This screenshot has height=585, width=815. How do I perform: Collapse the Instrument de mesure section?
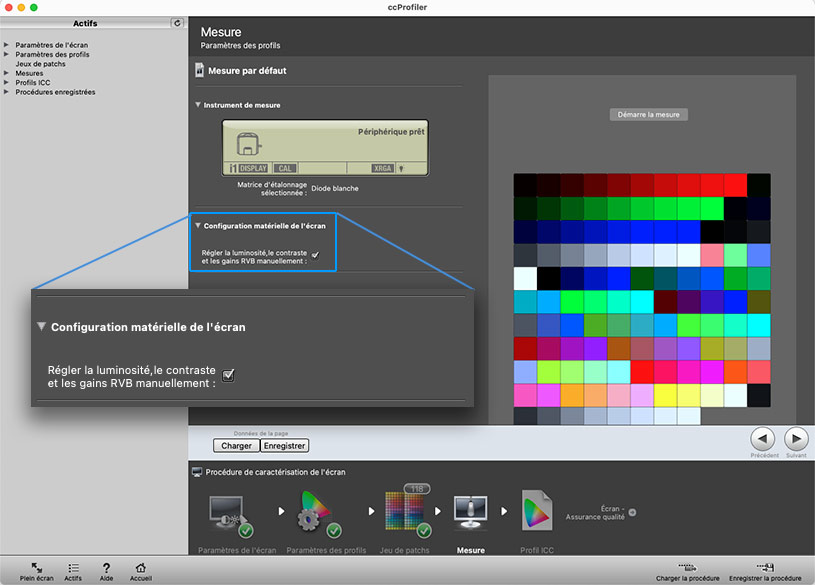pos(198,105)
